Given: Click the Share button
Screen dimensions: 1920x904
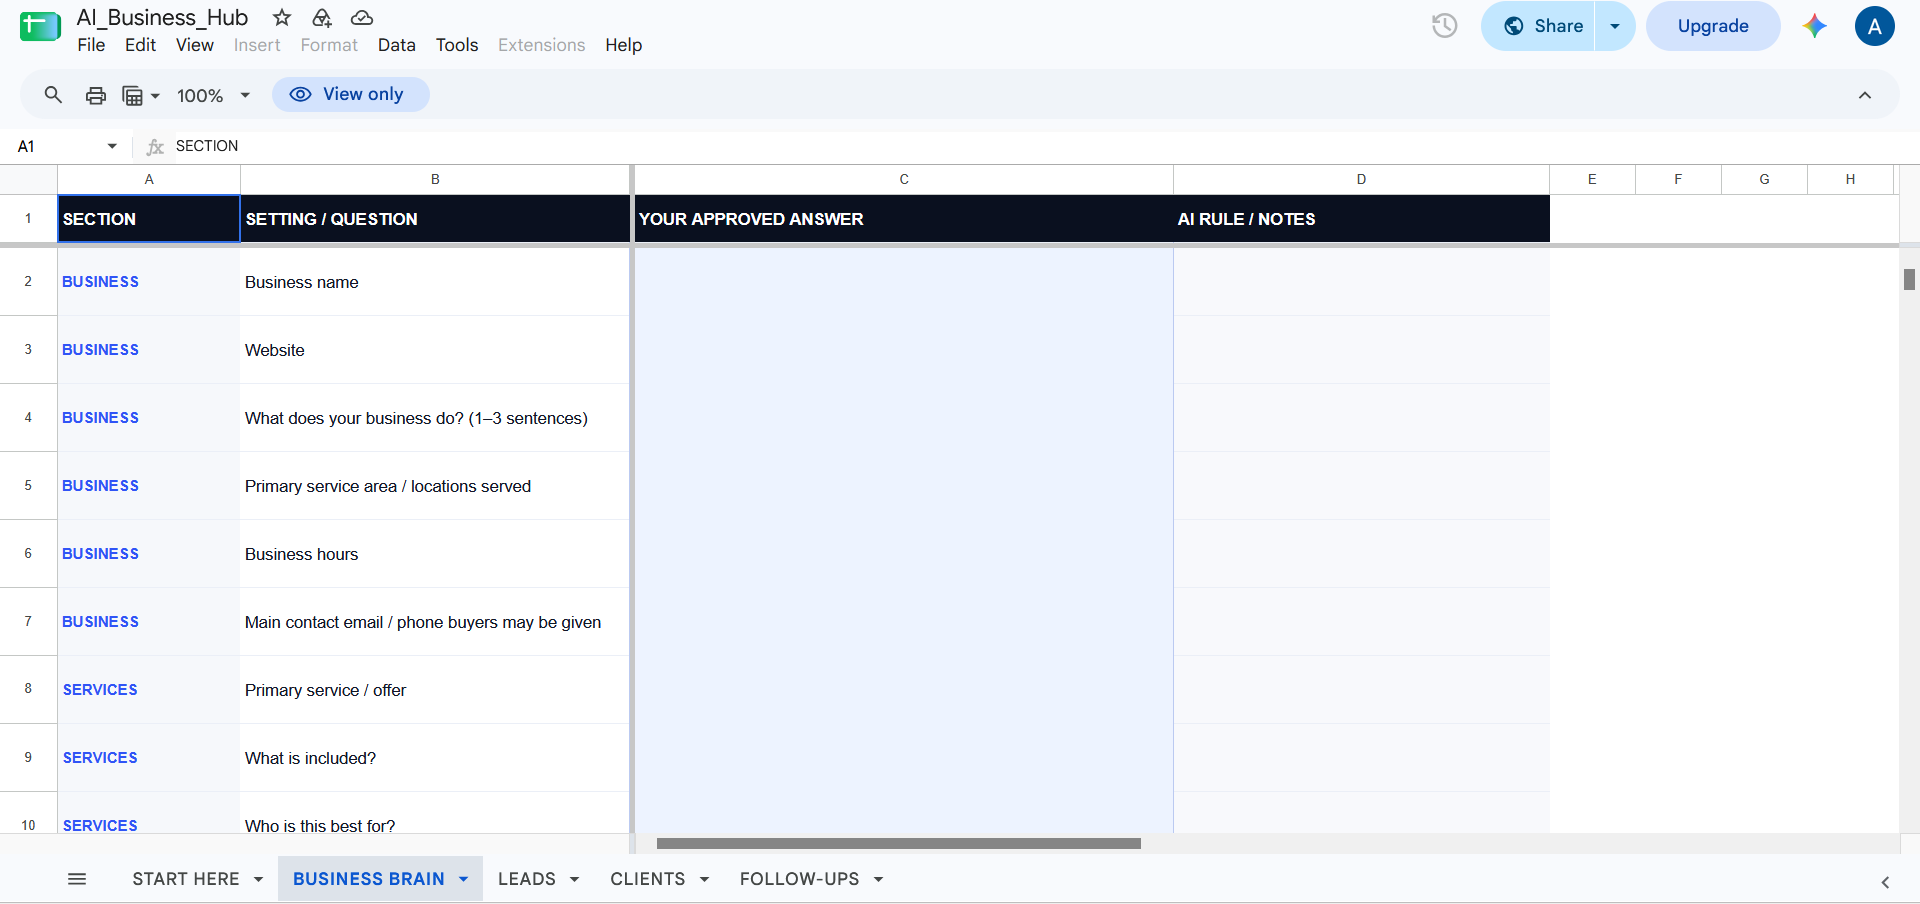Looking at the screenshot, I should (1540, 26).
